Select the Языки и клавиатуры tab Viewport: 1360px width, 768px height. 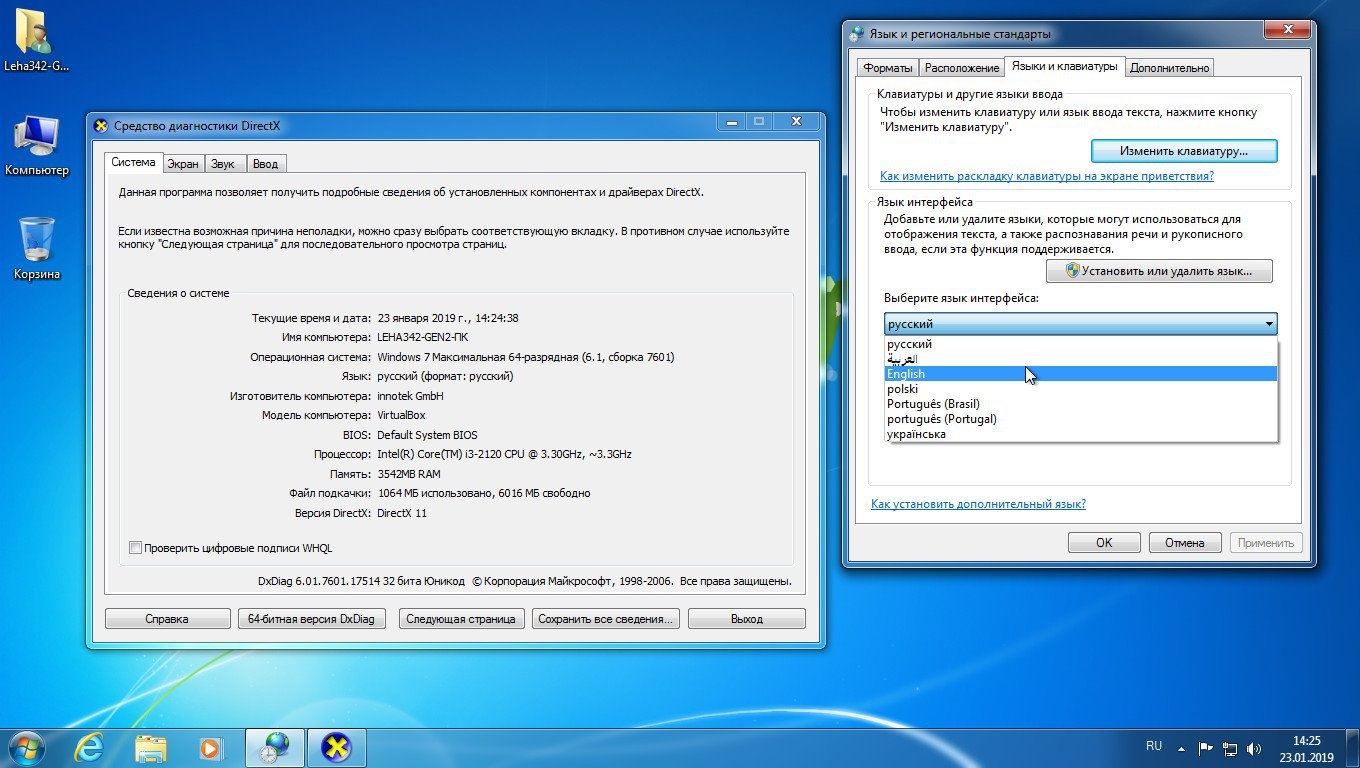[x=1064, y=66]
